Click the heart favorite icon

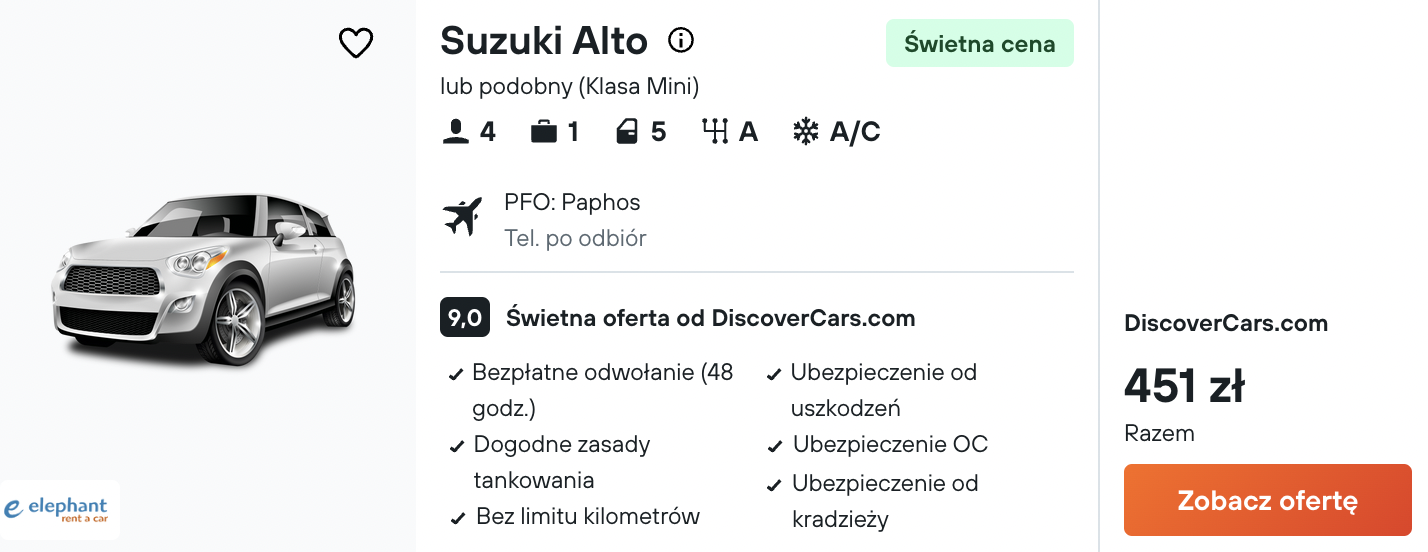356,43
